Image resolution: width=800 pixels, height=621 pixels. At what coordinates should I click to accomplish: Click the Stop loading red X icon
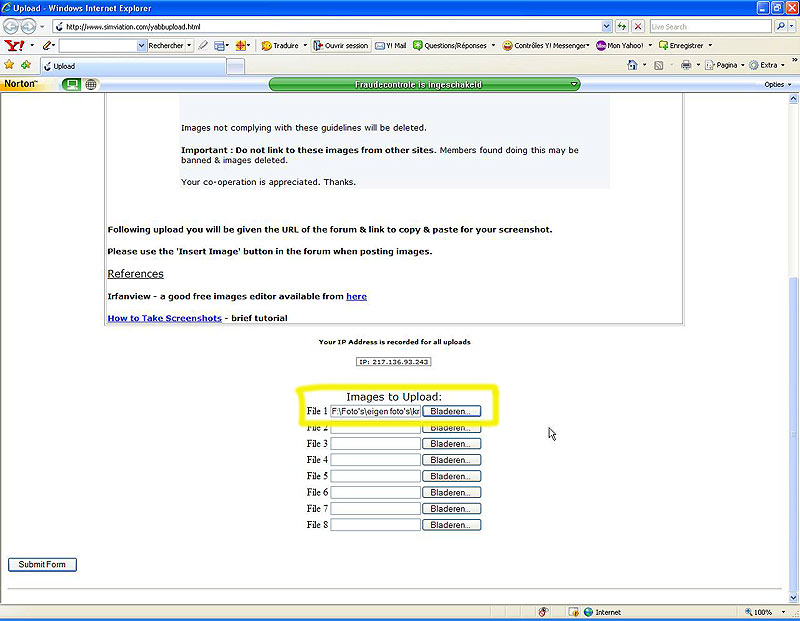[x=638, y=26]
